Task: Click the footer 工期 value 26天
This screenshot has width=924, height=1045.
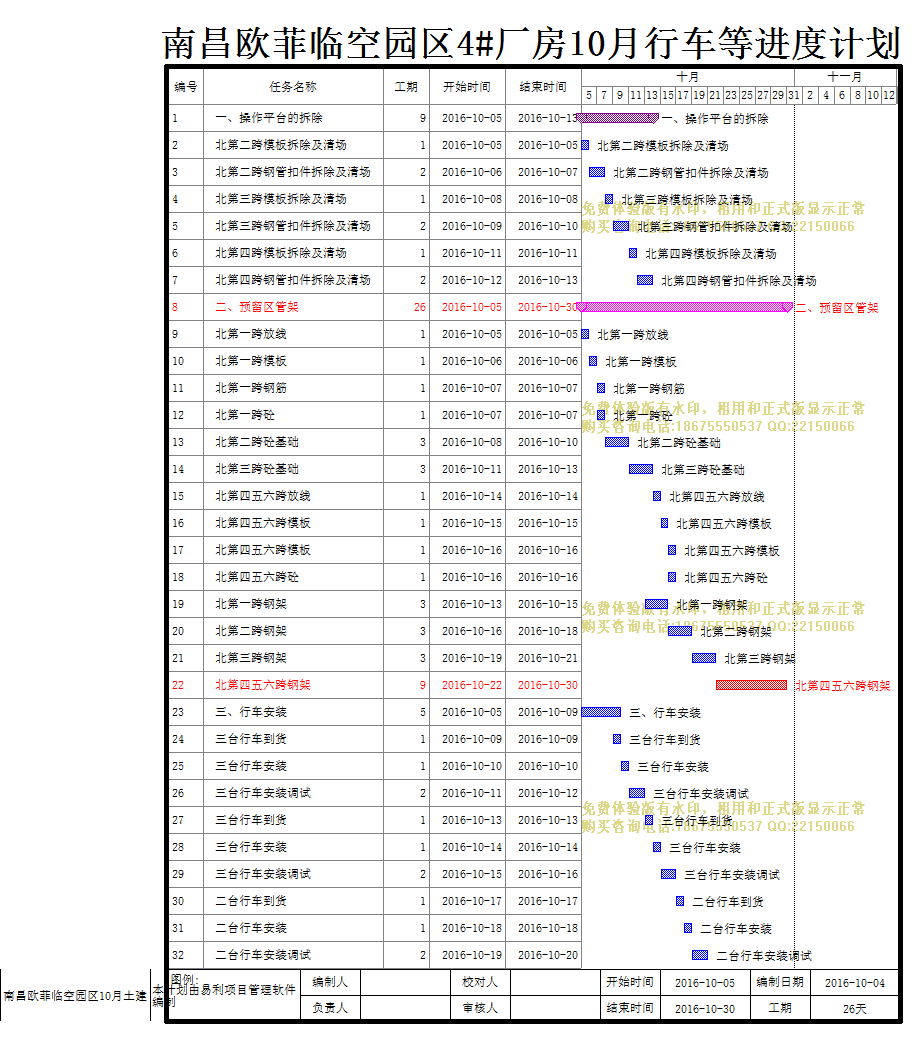Action: tap(855, 1009)
